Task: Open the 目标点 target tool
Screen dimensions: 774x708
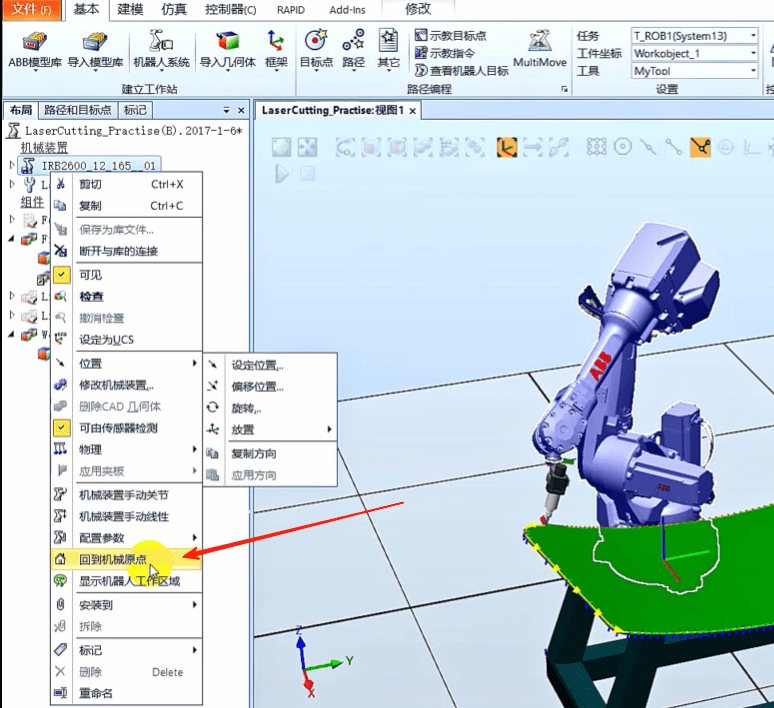Action: click(x=316, y=51)
